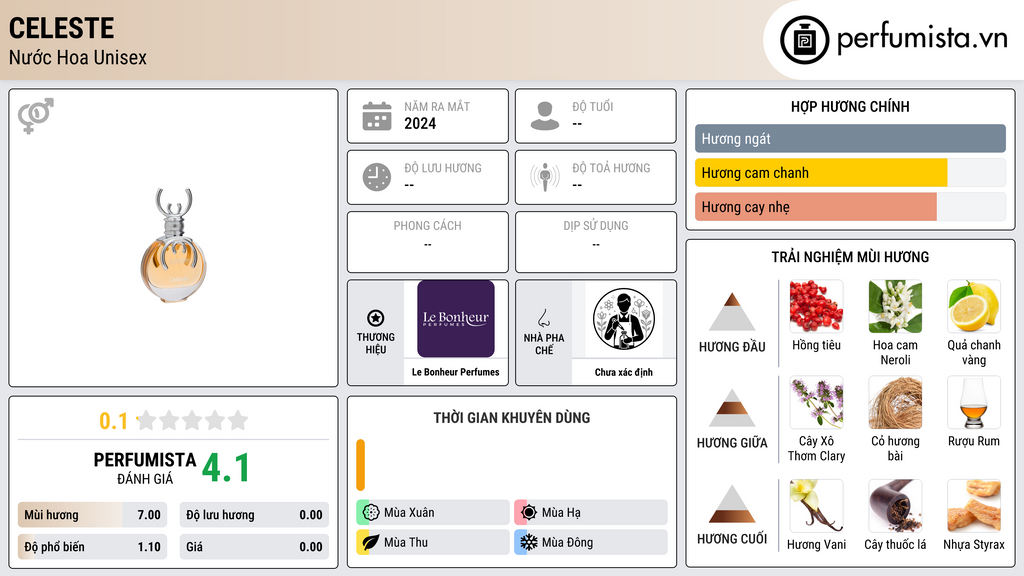This screenshot has width=1024, height=576.
Task: Click the perfumista.vn bottle logo
Action: coord(804,40)
